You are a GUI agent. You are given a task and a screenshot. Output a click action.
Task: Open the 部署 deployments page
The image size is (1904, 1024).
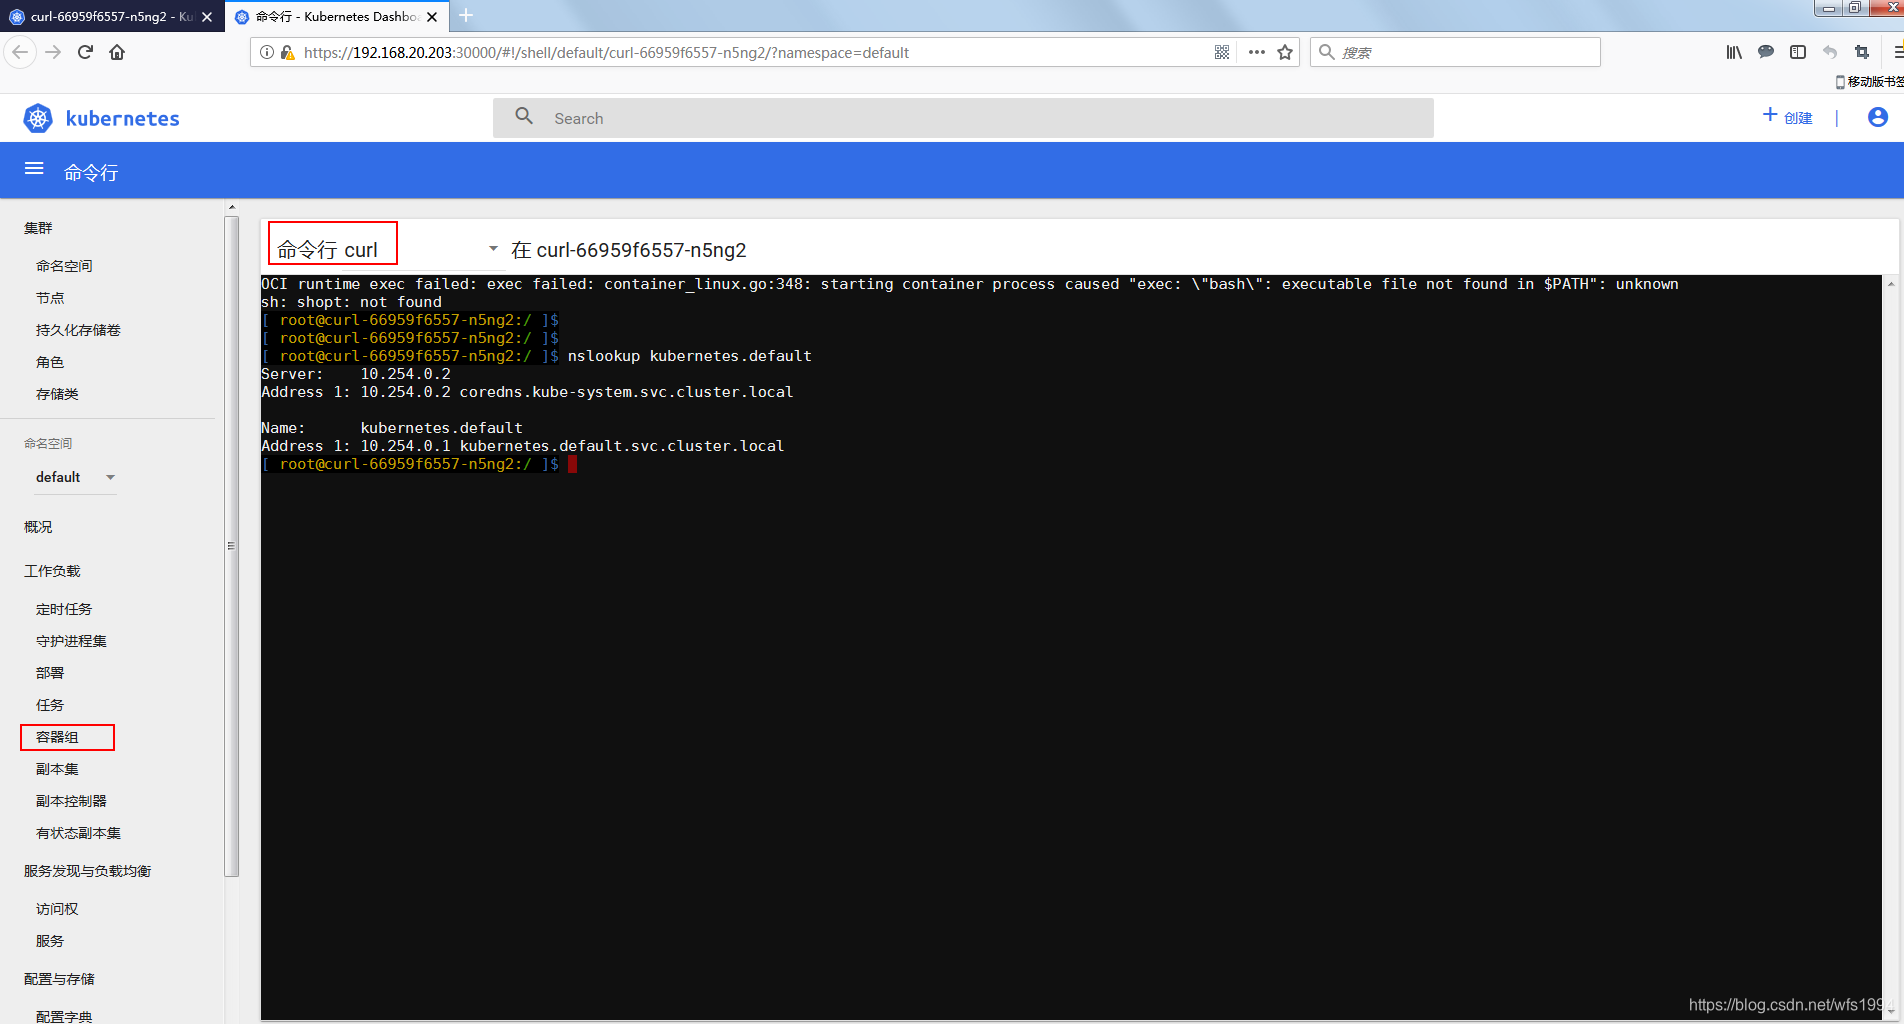(x=50, y=673)
